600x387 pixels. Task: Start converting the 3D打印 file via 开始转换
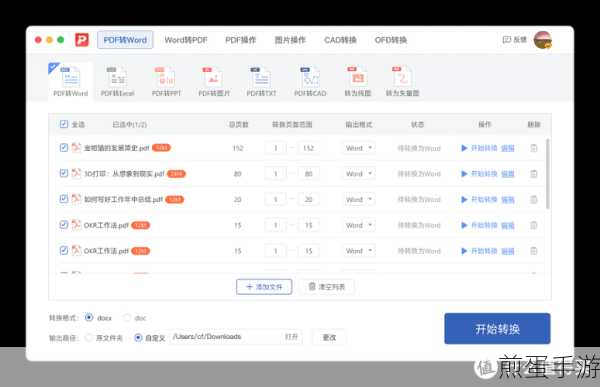coord(479,174)
